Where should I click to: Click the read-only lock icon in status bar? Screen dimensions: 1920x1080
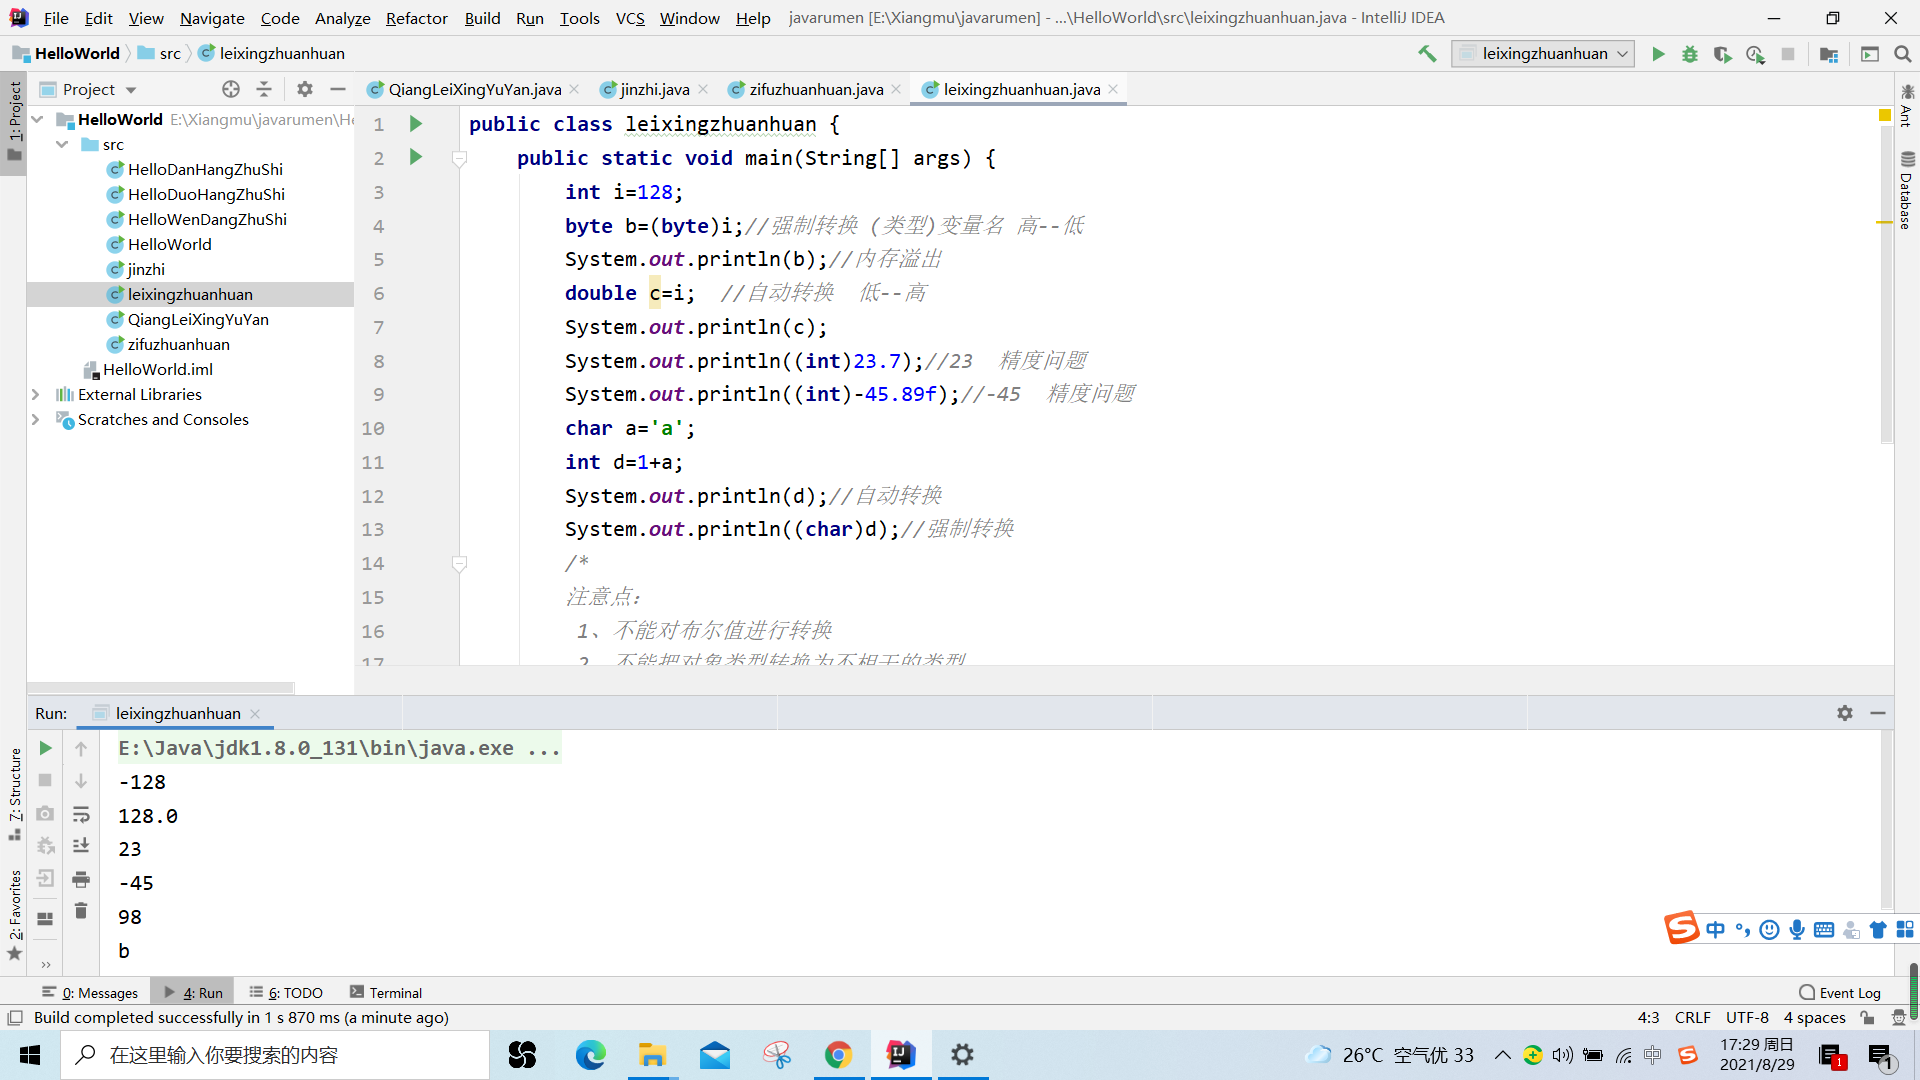pos(1867,1018)
